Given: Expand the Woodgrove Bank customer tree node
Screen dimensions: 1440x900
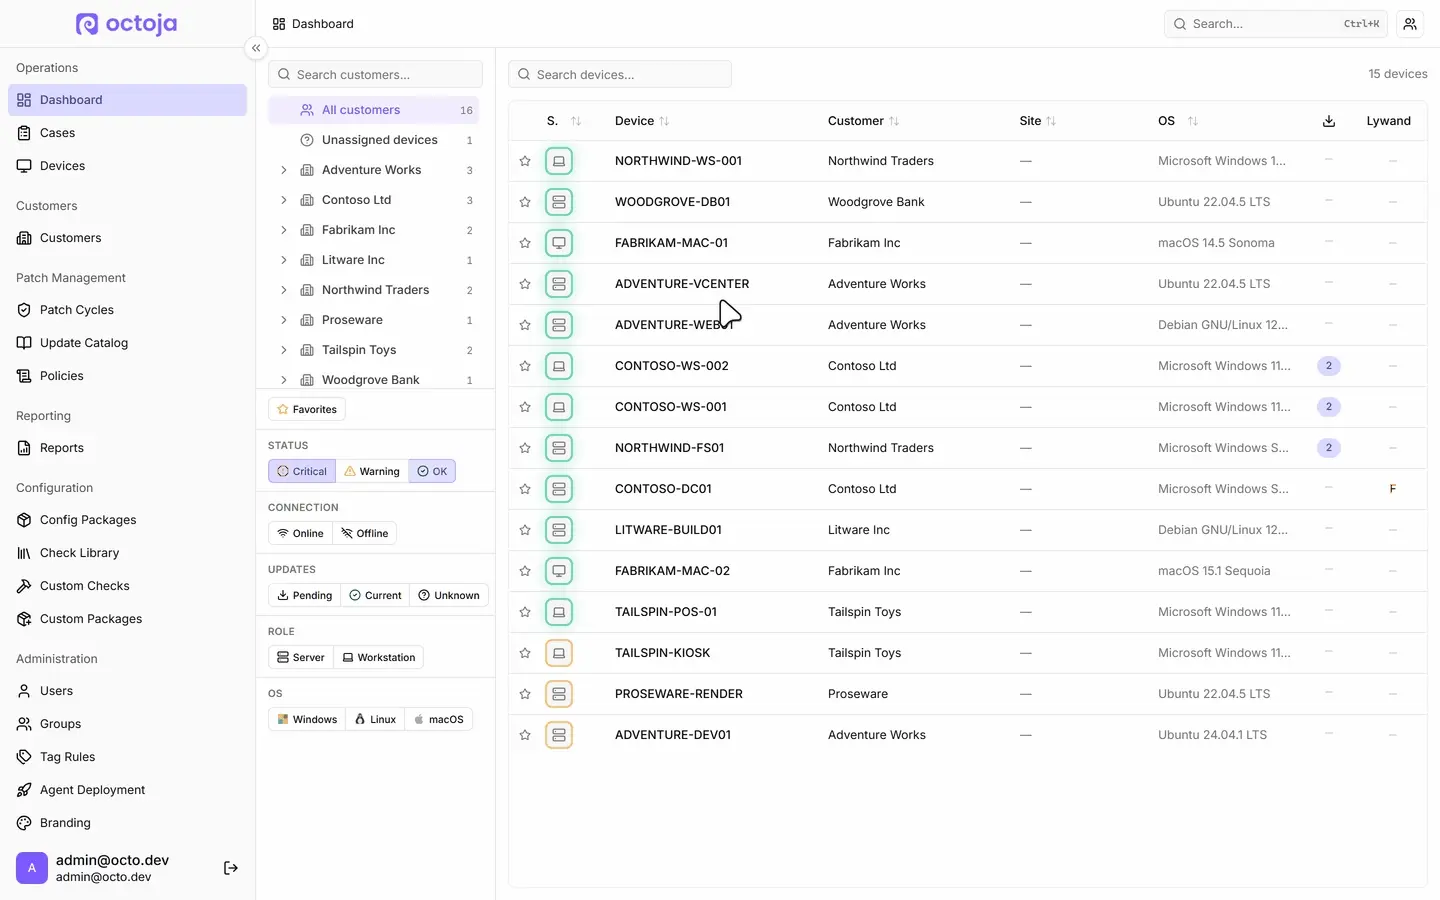Looking at the screenshot, I should tap(284, 380).
